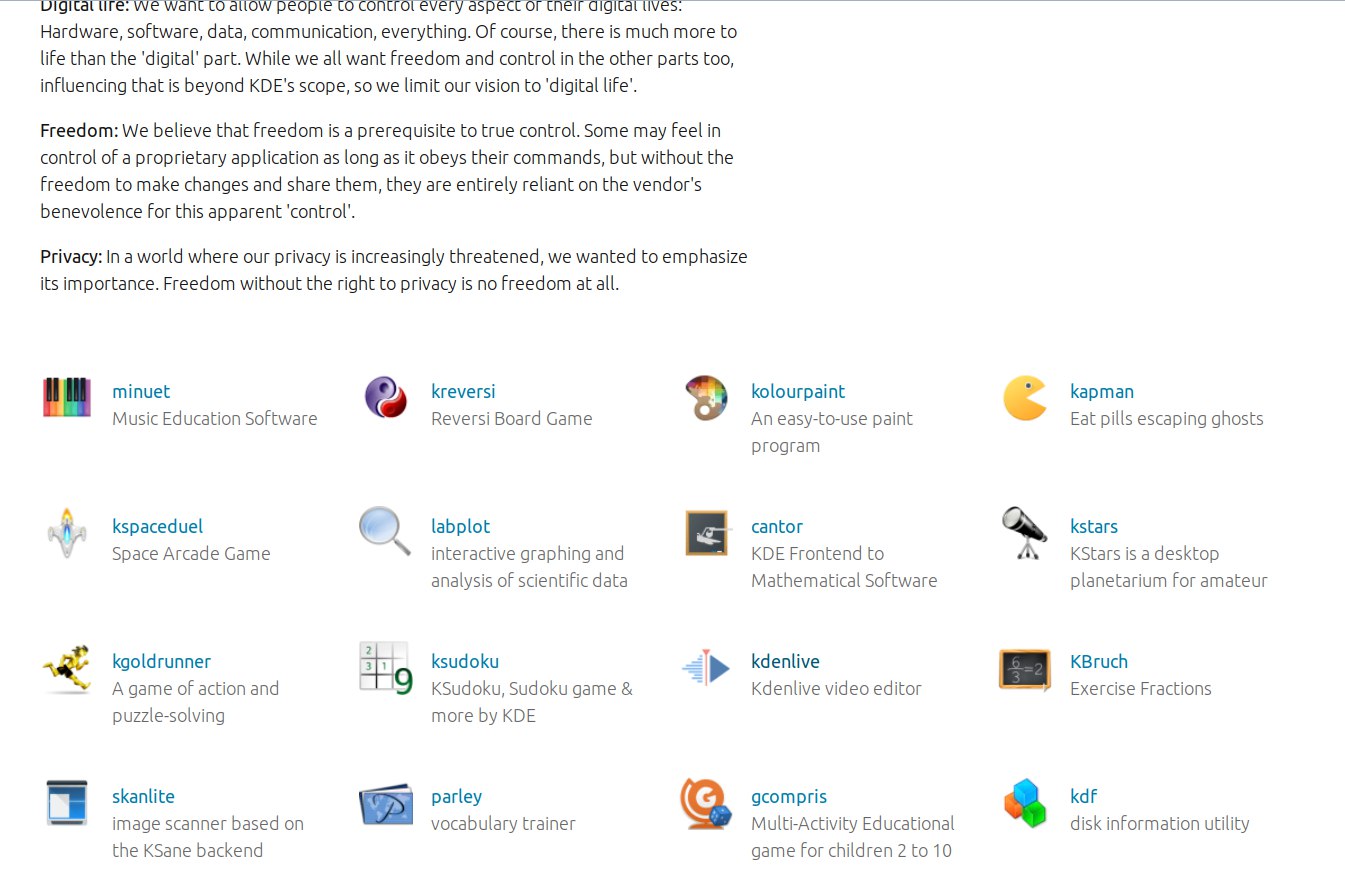Click the bold 'Freedom:' paragraph heading
The width and height of the screenshot is (1345, 893).
pyautogui.click(x=79, y=130)
